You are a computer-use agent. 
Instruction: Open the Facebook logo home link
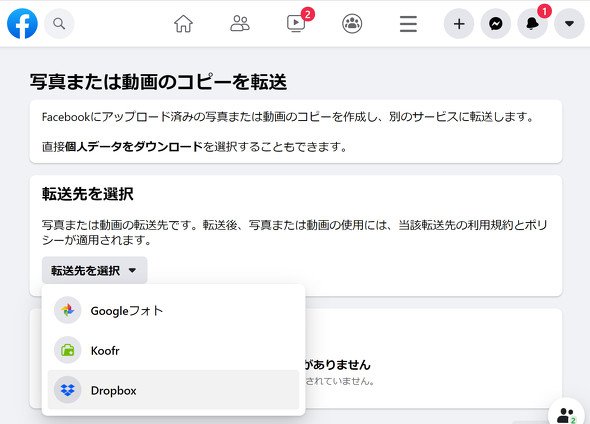point(22,24)
